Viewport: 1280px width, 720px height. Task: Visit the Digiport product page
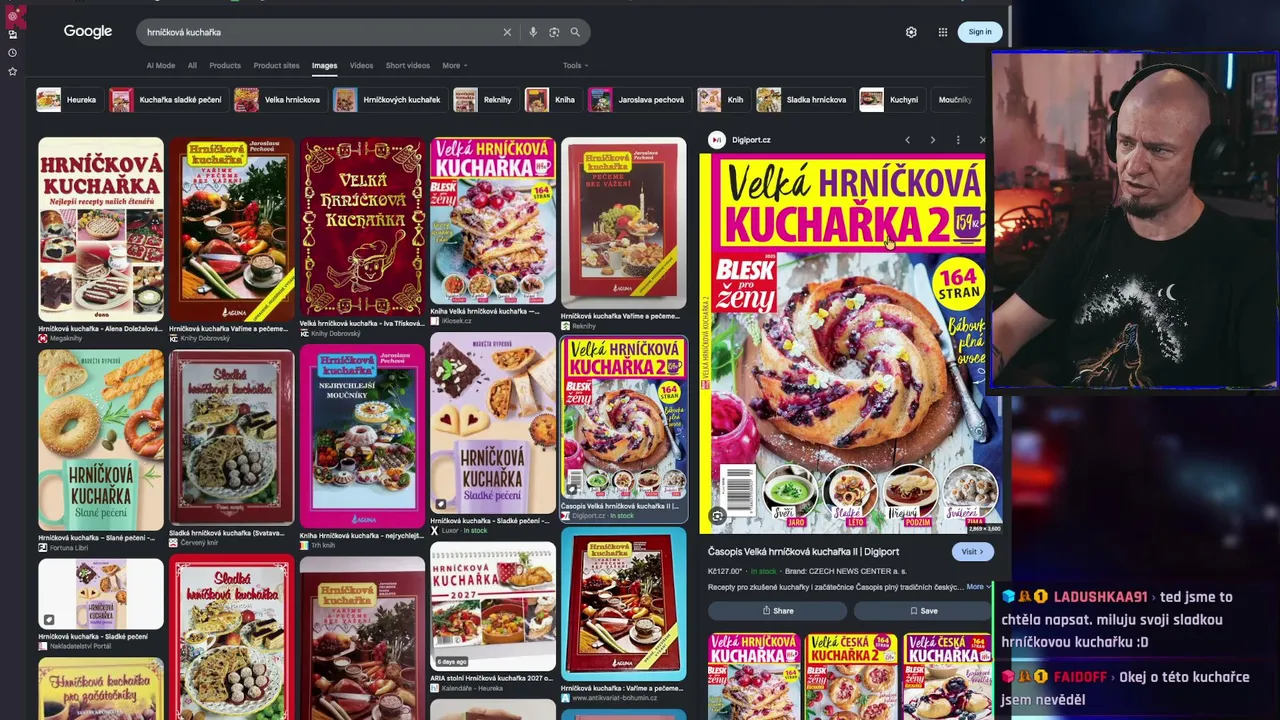pyautogui.click(x=973, y=552)
